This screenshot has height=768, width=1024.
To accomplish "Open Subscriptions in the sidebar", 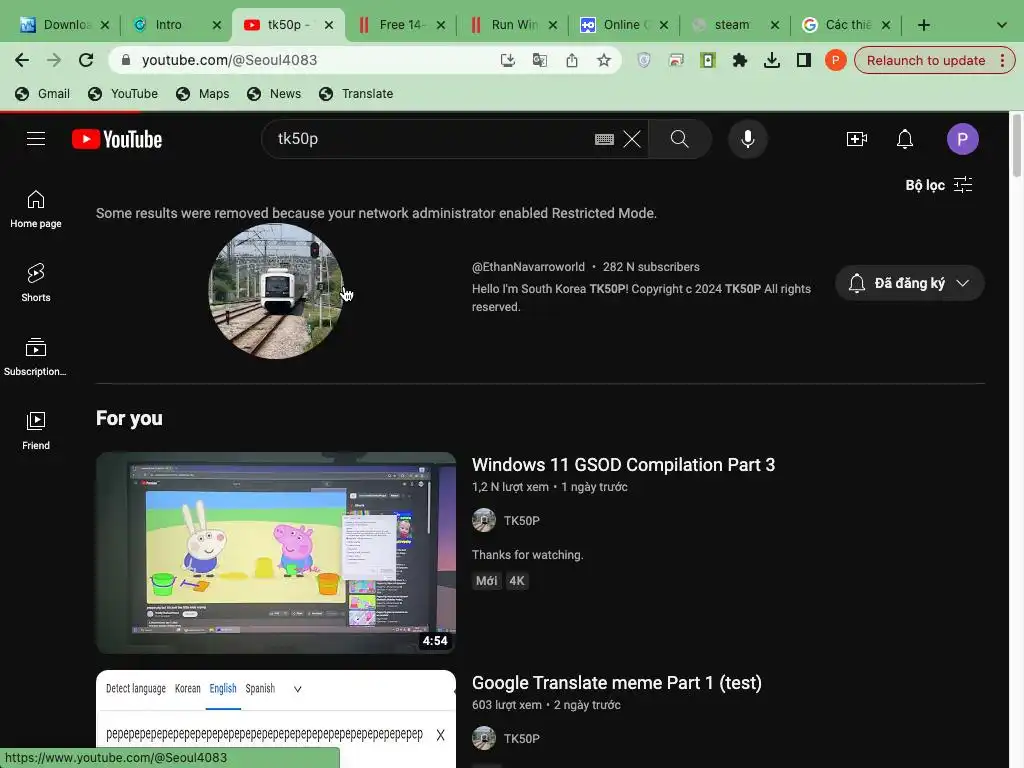I will (x=36, y=357).
